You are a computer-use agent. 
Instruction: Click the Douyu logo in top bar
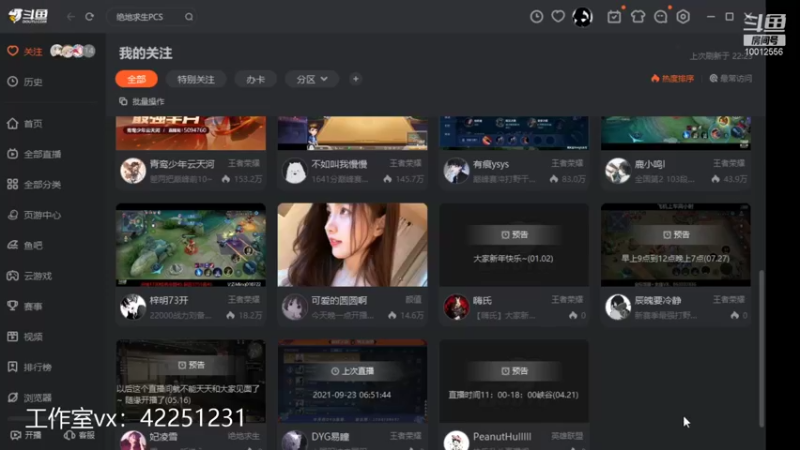pos(29,16)
